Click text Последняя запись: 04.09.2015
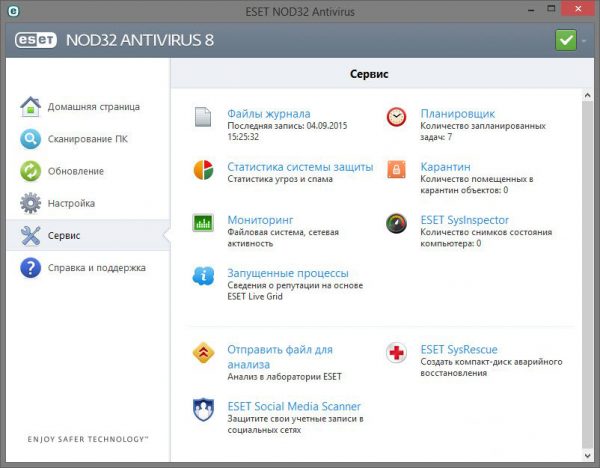 tap(287, 126)
